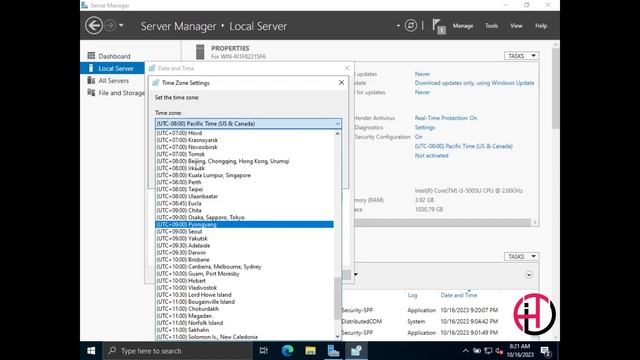This screenshot has height=360, width=640.
Task: Choose Beijing, Chongqing, Hong Kong, Urumqi zone
Action: click(245, 161)
